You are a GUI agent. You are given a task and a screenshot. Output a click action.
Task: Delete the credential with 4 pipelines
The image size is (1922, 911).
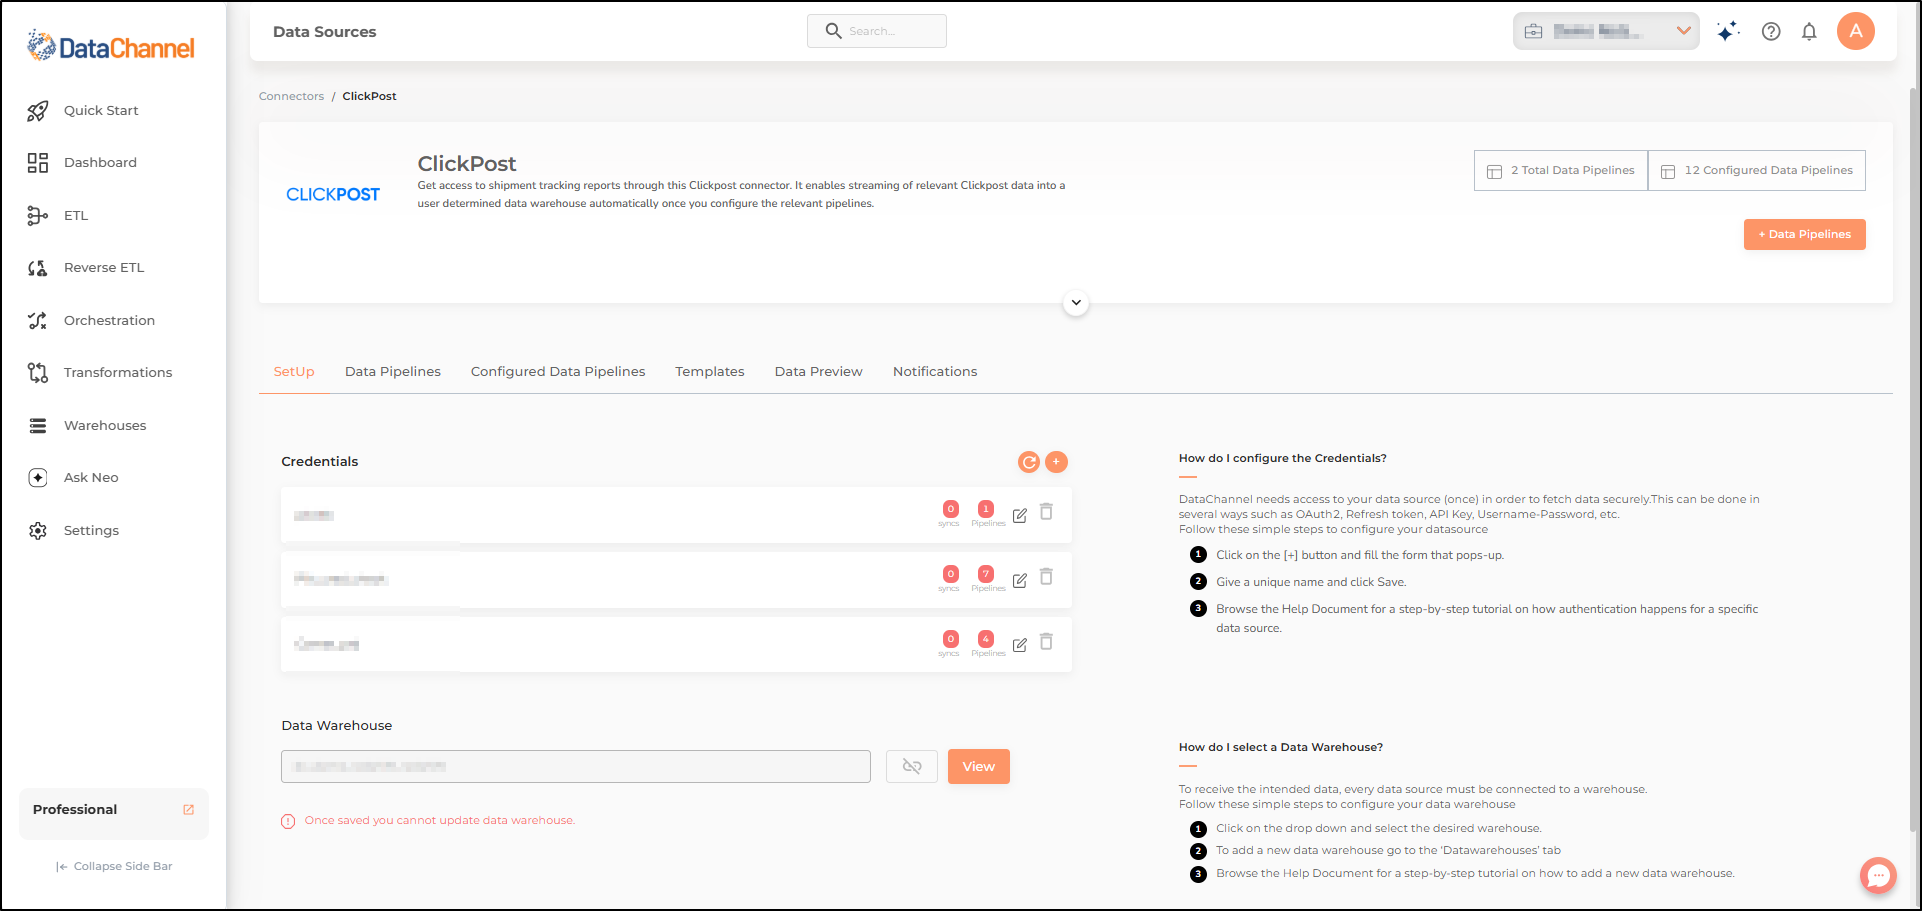[1046, 642]
